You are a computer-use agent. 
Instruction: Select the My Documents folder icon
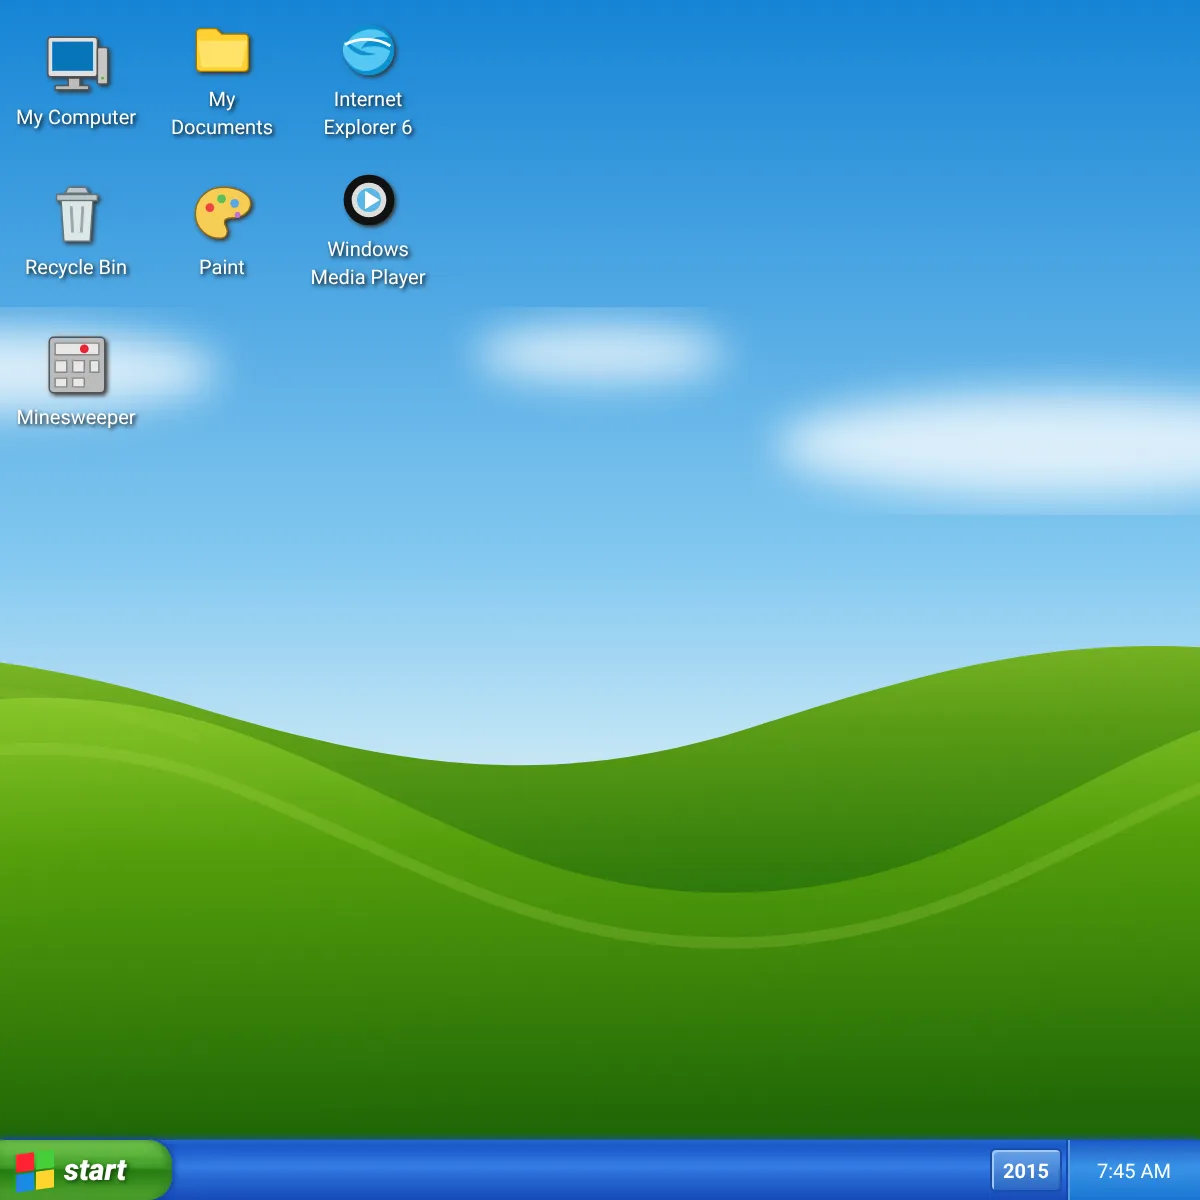(222, 50)
